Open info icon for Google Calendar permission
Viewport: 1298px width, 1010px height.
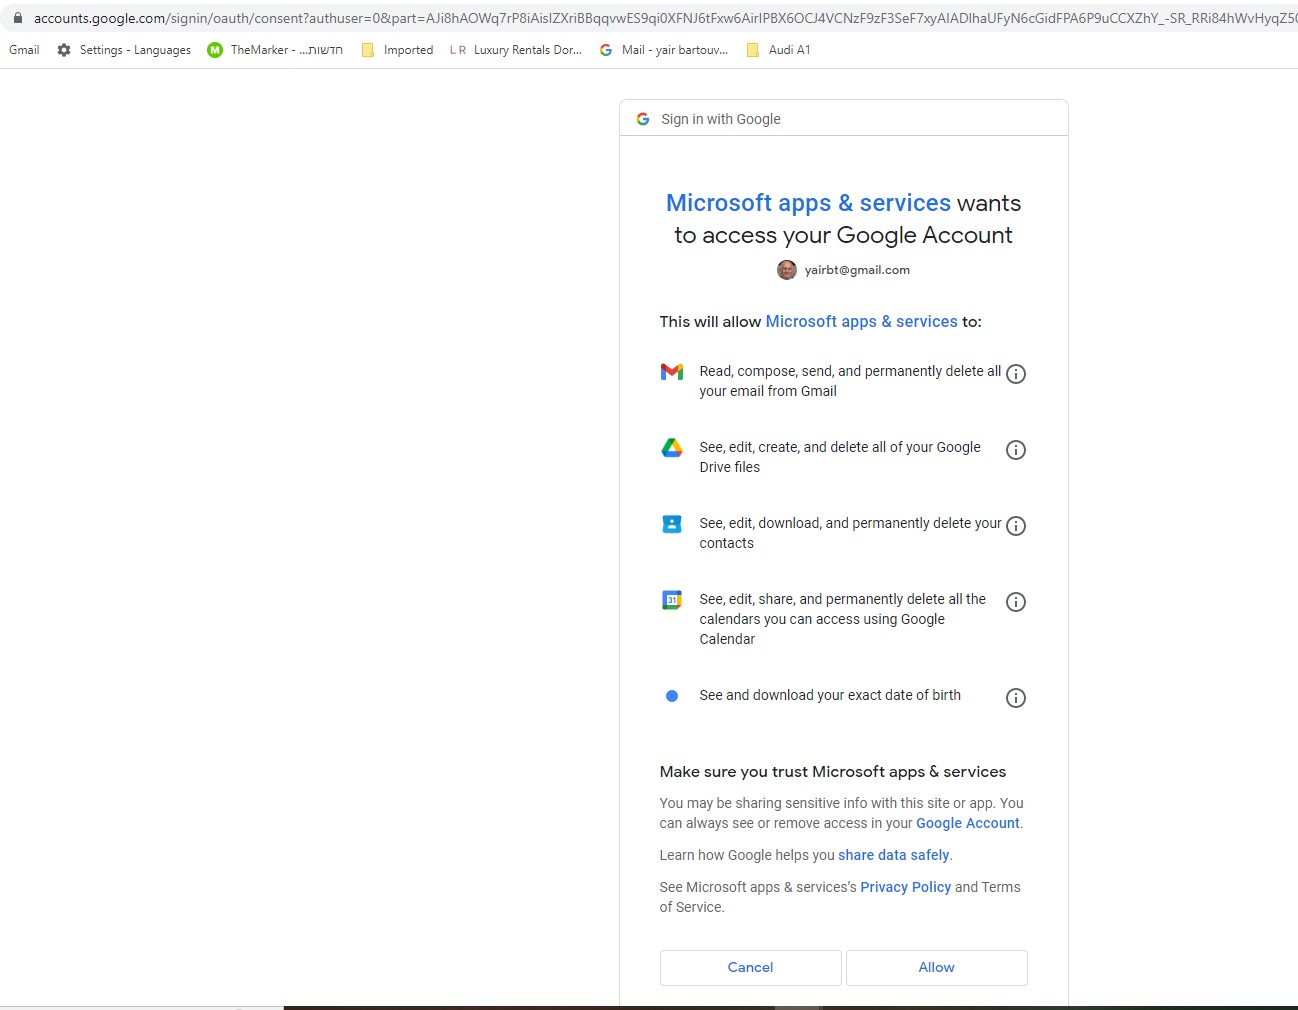[x=1016, y=602]
